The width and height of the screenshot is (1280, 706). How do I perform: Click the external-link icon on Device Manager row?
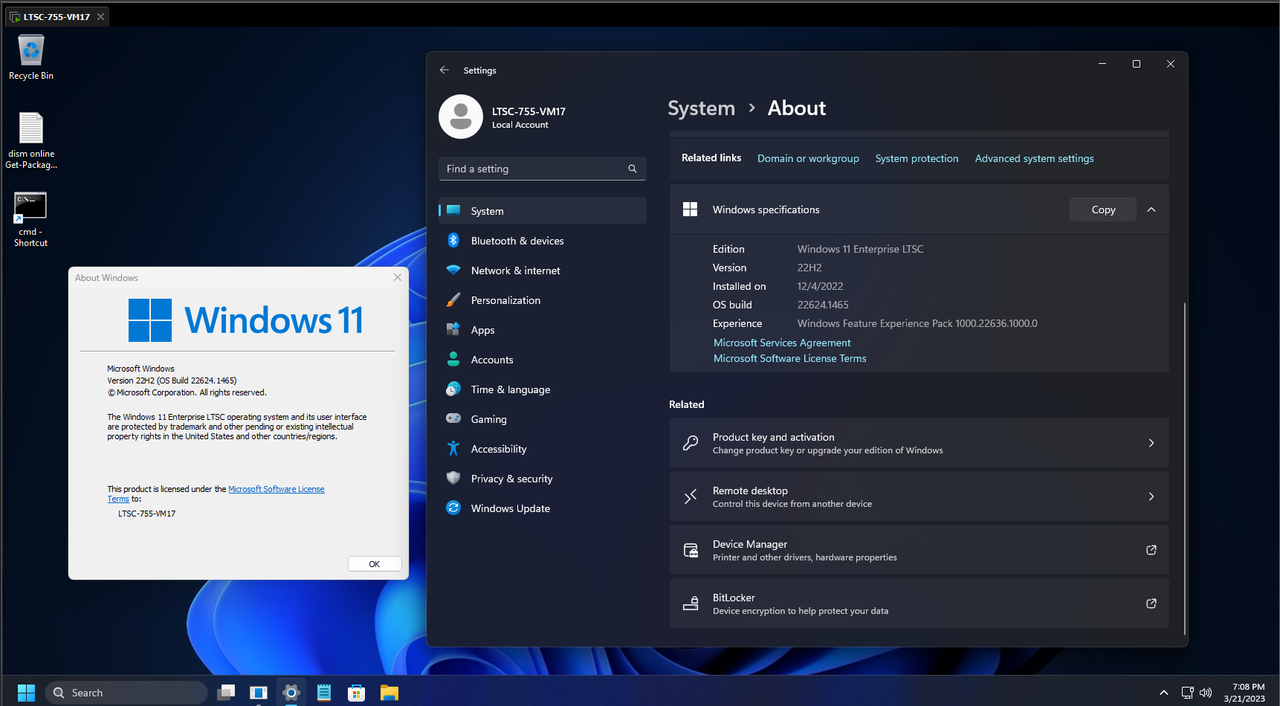1151,550
